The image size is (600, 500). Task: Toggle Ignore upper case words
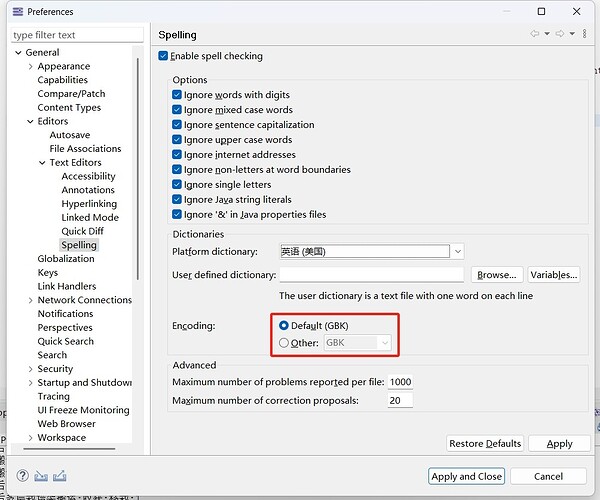(x=177, y=140)
